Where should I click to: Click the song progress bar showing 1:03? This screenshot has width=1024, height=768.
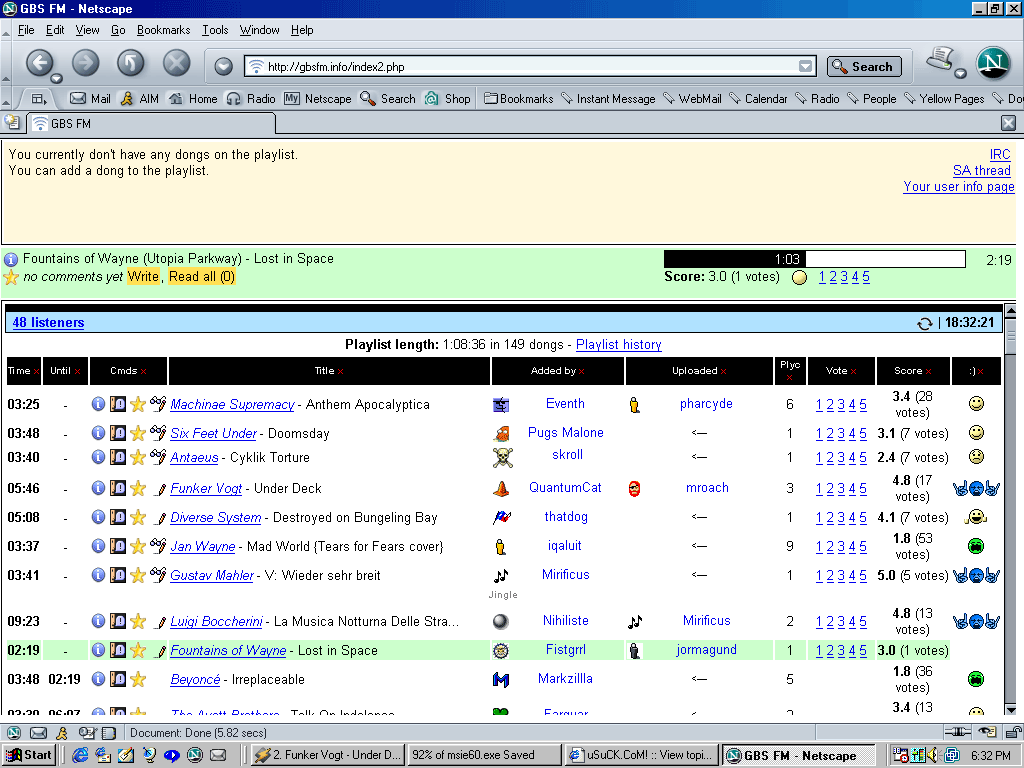pos(814,259)
